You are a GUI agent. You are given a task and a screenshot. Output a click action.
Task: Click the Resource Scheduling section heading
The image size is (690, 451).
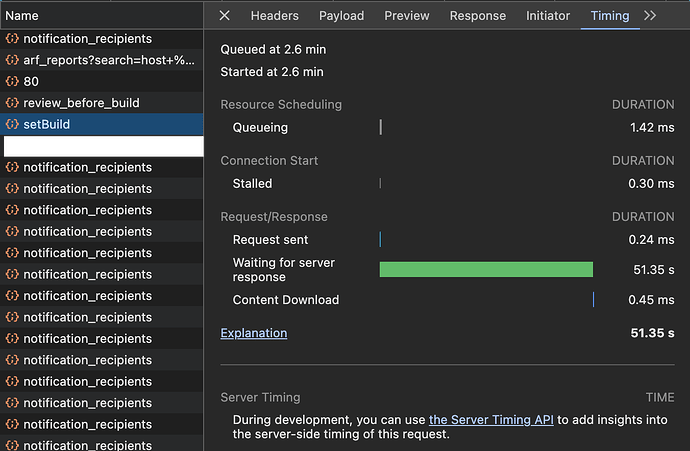281,105
